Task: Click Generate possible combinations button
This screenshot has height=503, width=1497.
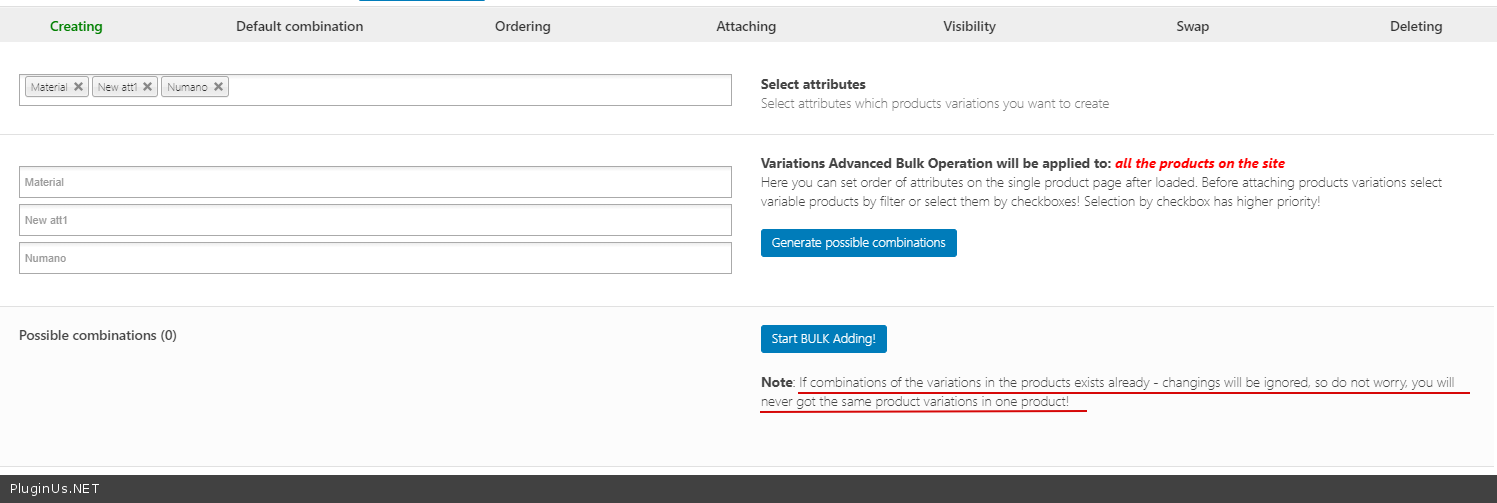Action: 858,243
